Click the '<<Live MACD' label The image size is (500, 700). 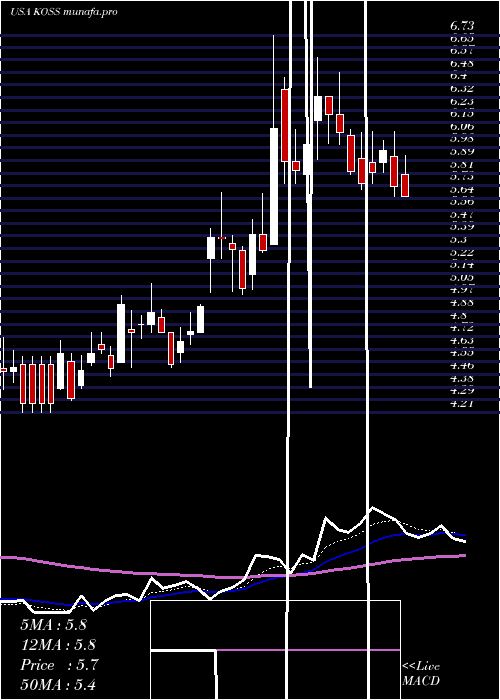[421, 674]
